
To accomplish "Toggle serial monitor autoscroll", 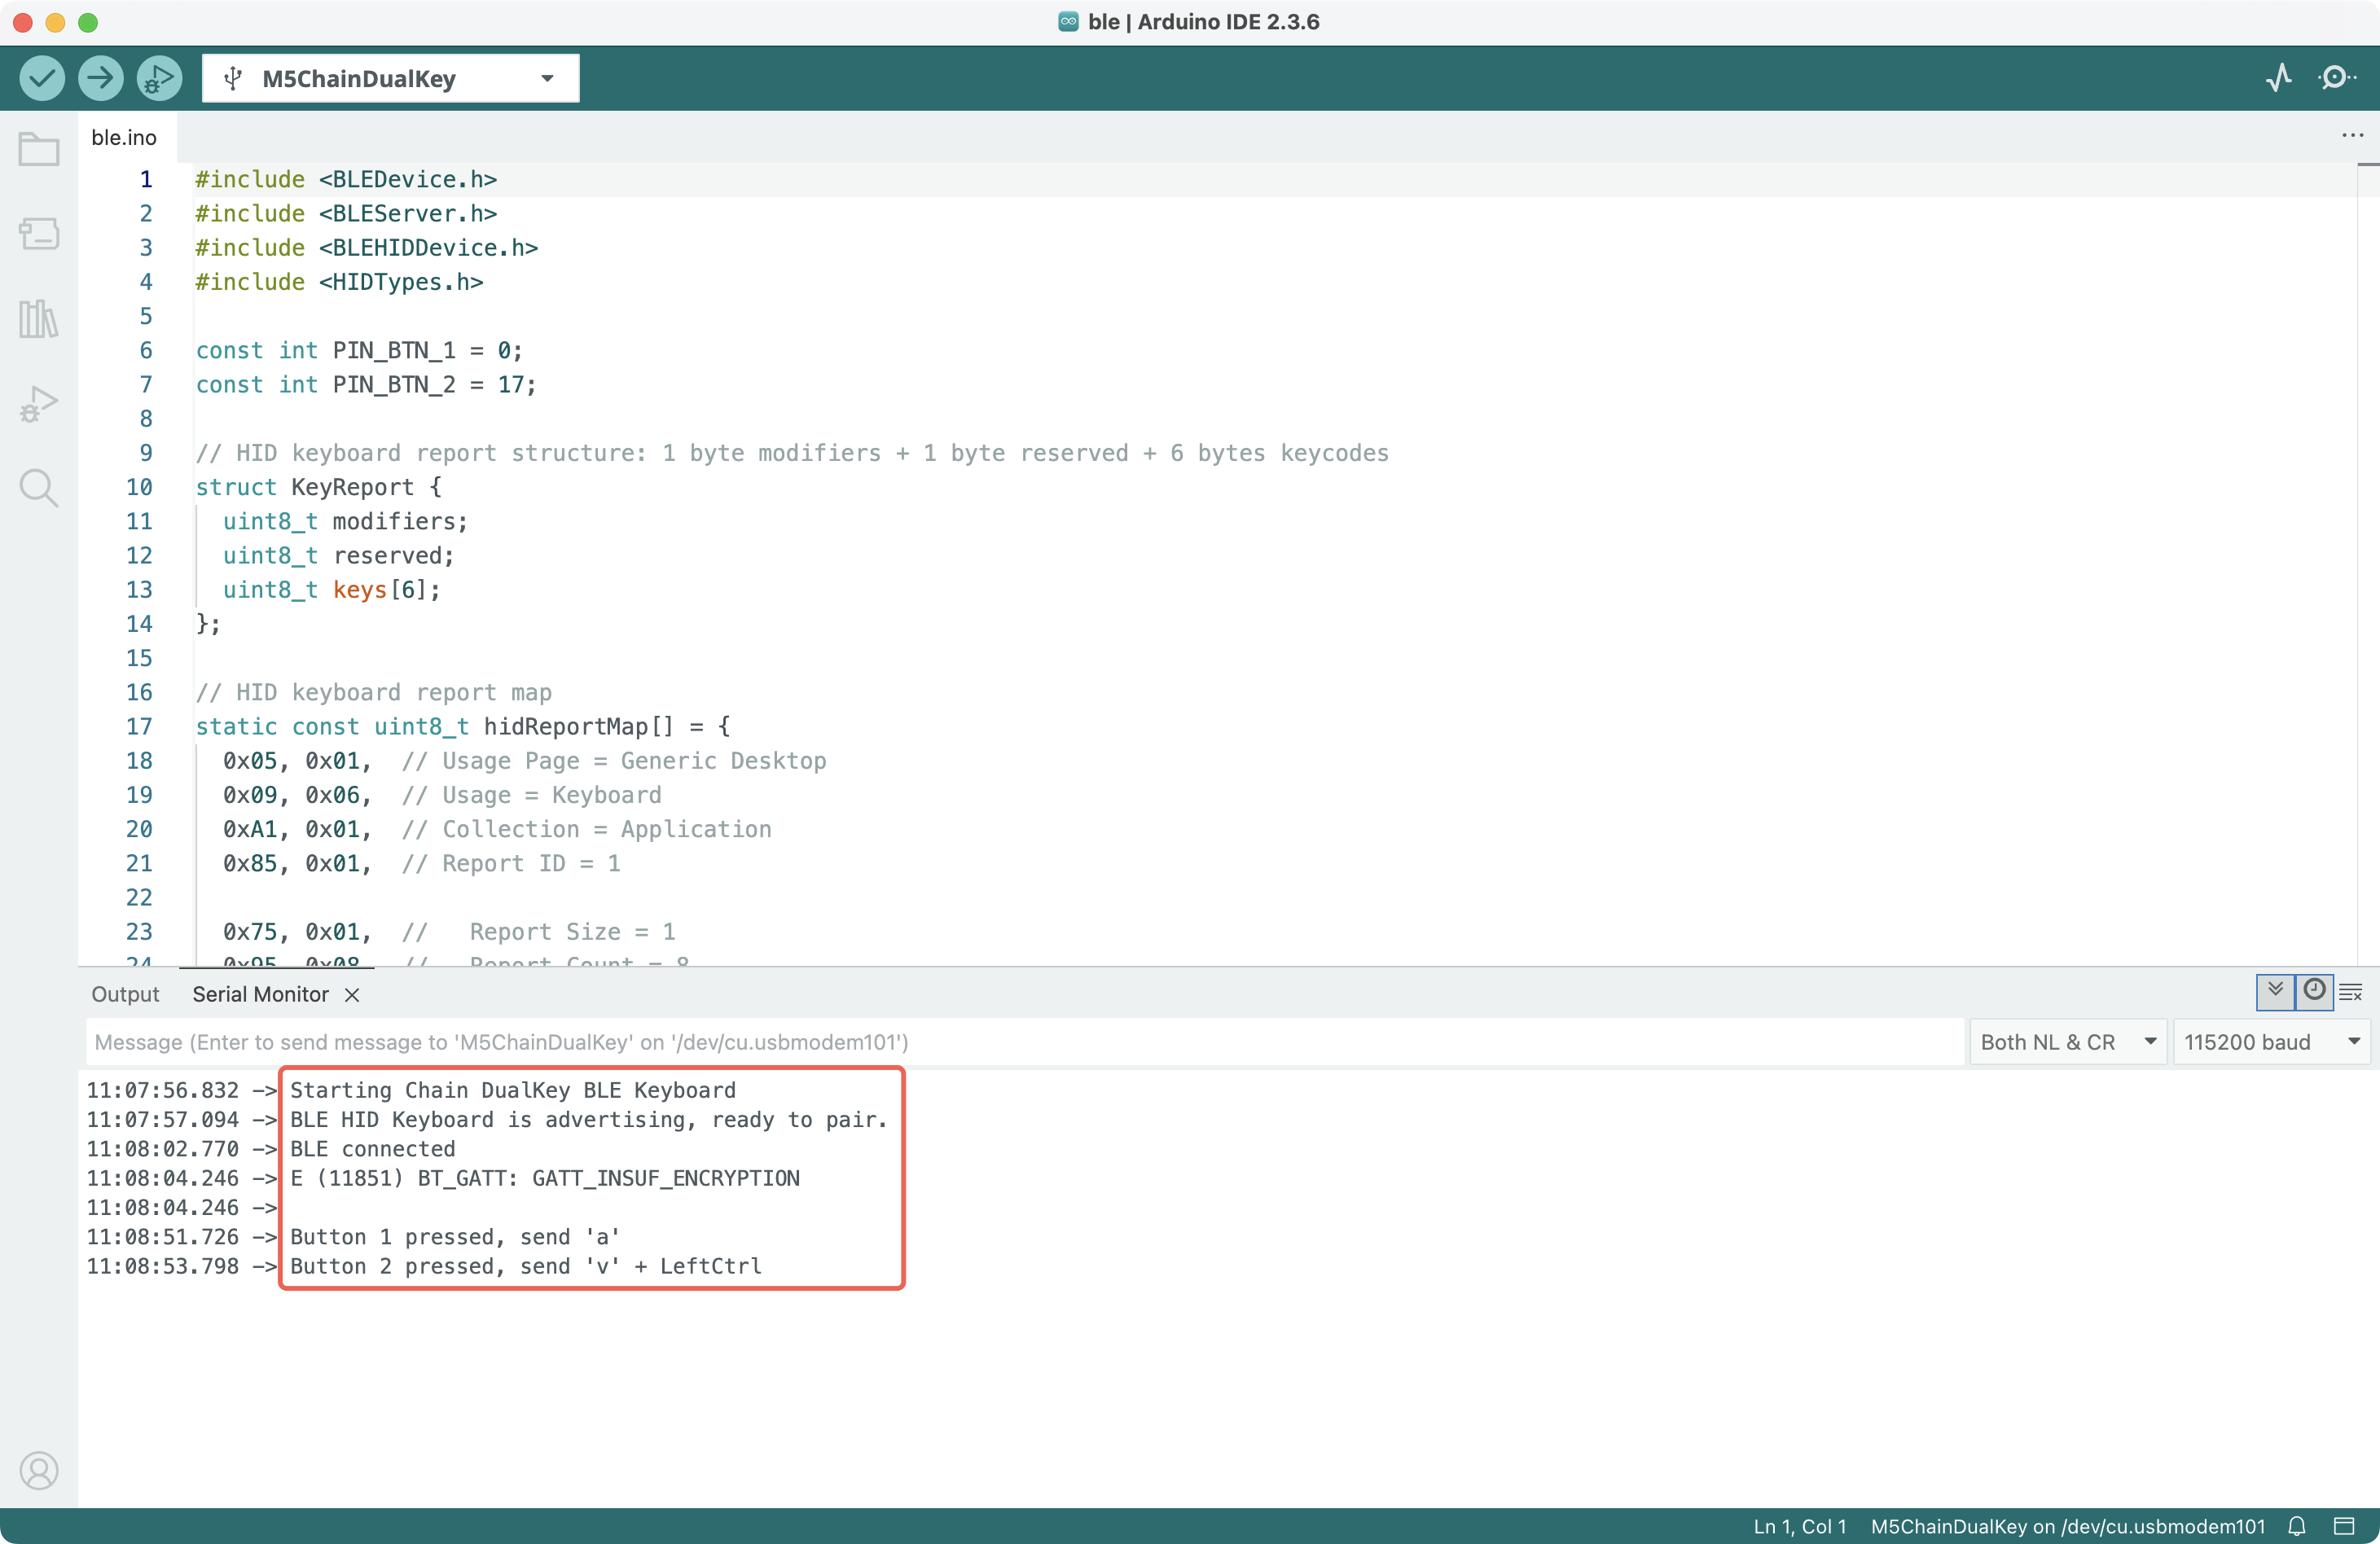I will pos(2275,991).
